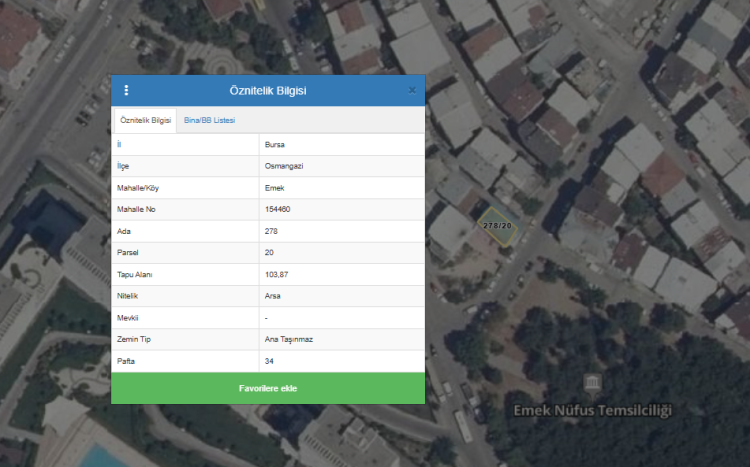
Task: Click the government building icon on map
Action: point(593,384)
